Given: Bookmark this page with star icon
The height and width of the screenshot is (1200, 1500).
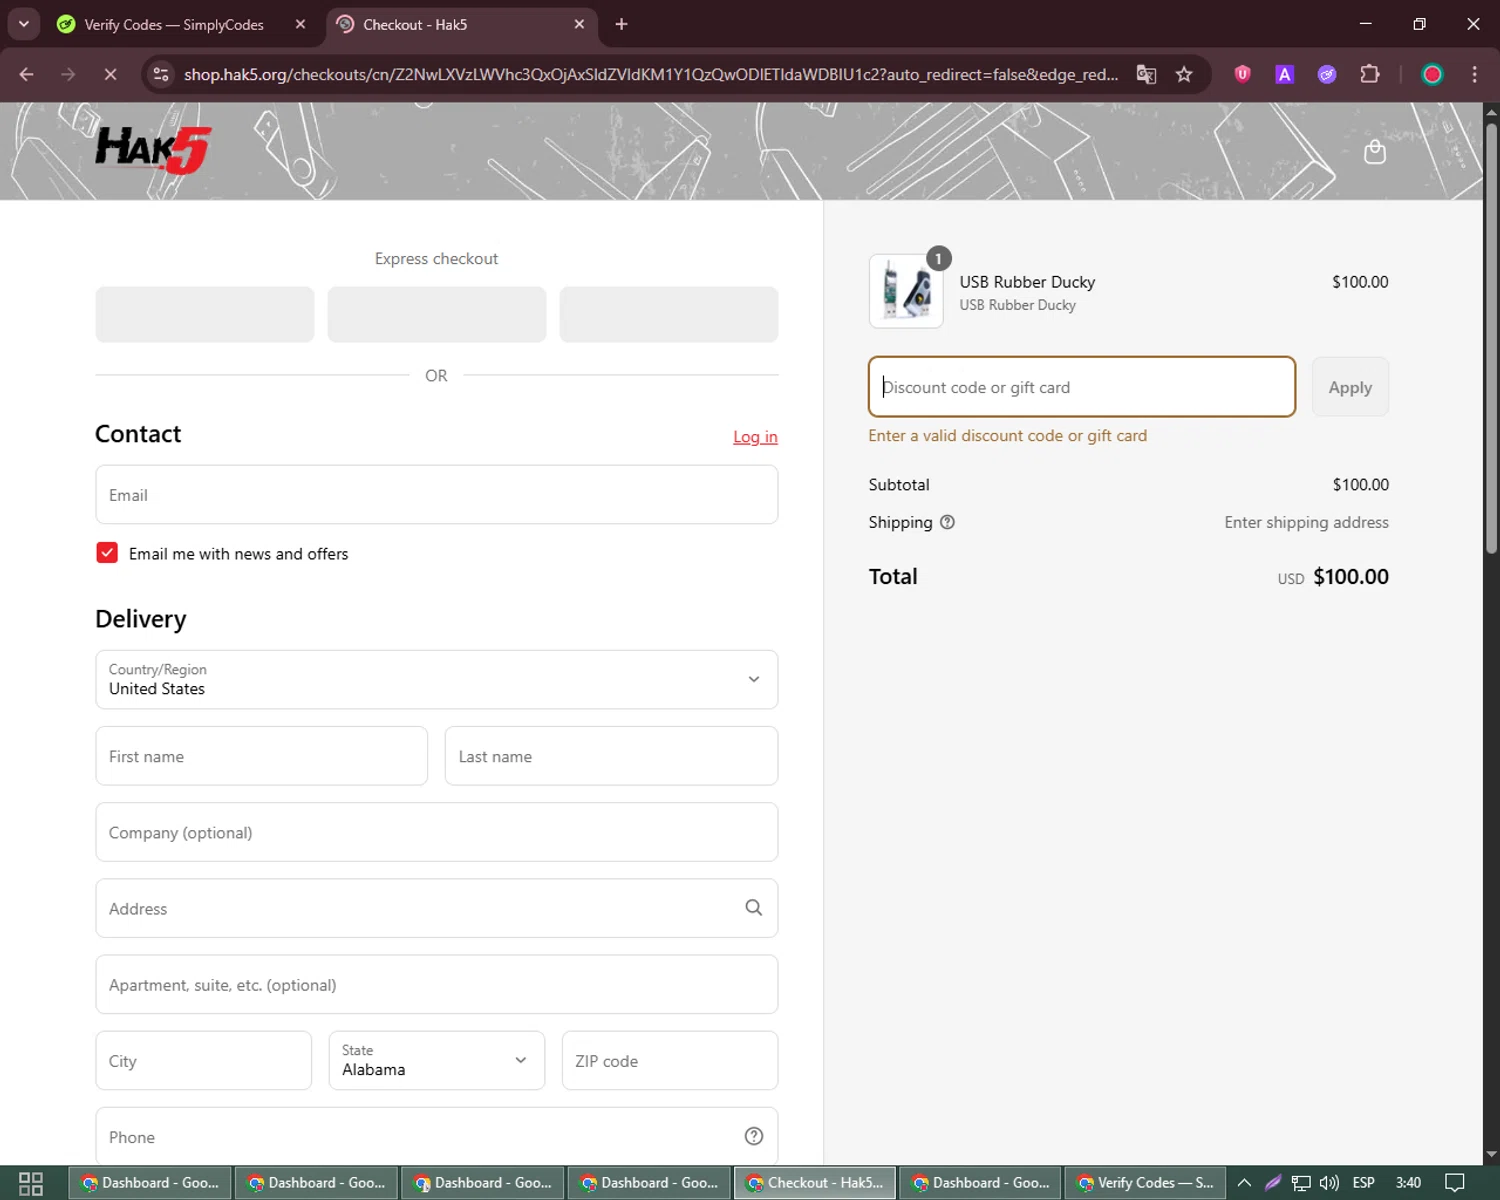Looking at the screenshot, I should [1184, 74].
